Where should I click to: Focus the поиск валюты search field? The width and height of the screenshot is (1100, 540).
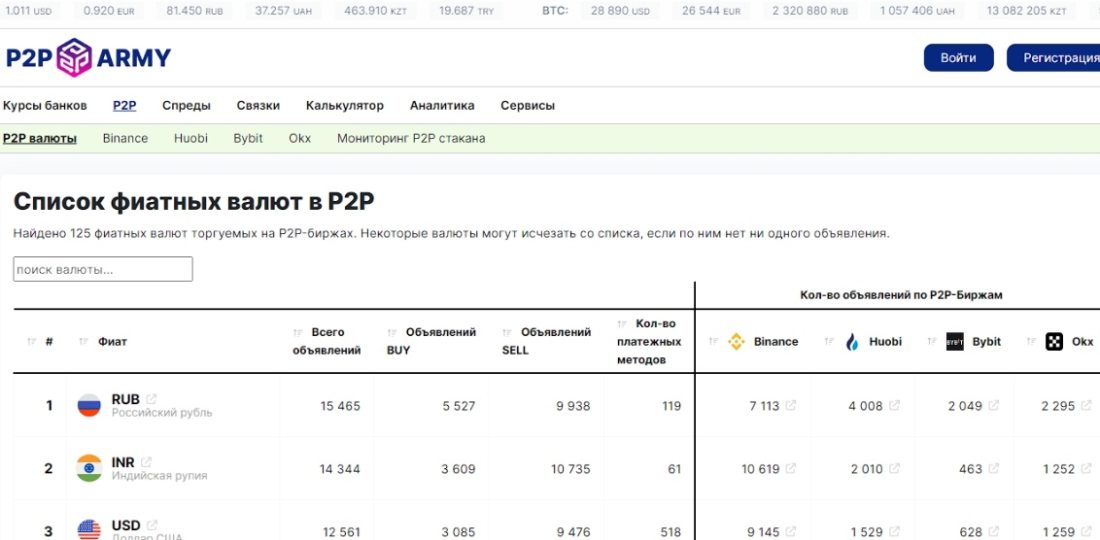103,269
